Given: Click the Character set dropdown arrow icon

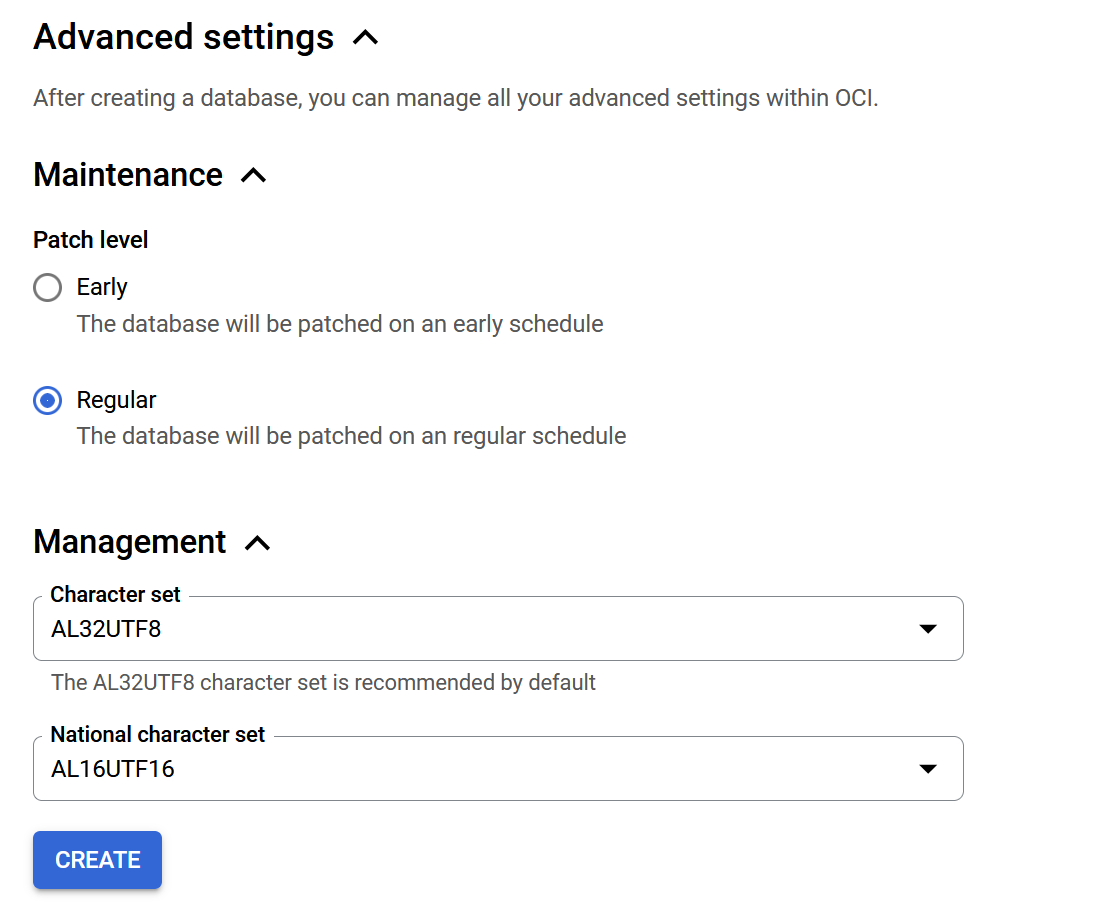Looking at the screenshot, I should point(928,629).
